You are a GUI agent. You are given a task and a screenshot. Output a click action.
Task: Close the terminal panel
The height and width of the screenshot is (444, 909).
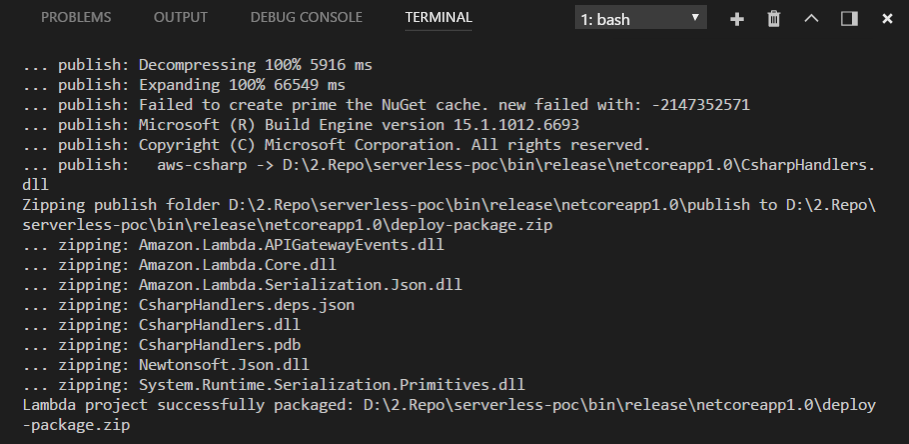pyautogui.click(x=887, y=19)
